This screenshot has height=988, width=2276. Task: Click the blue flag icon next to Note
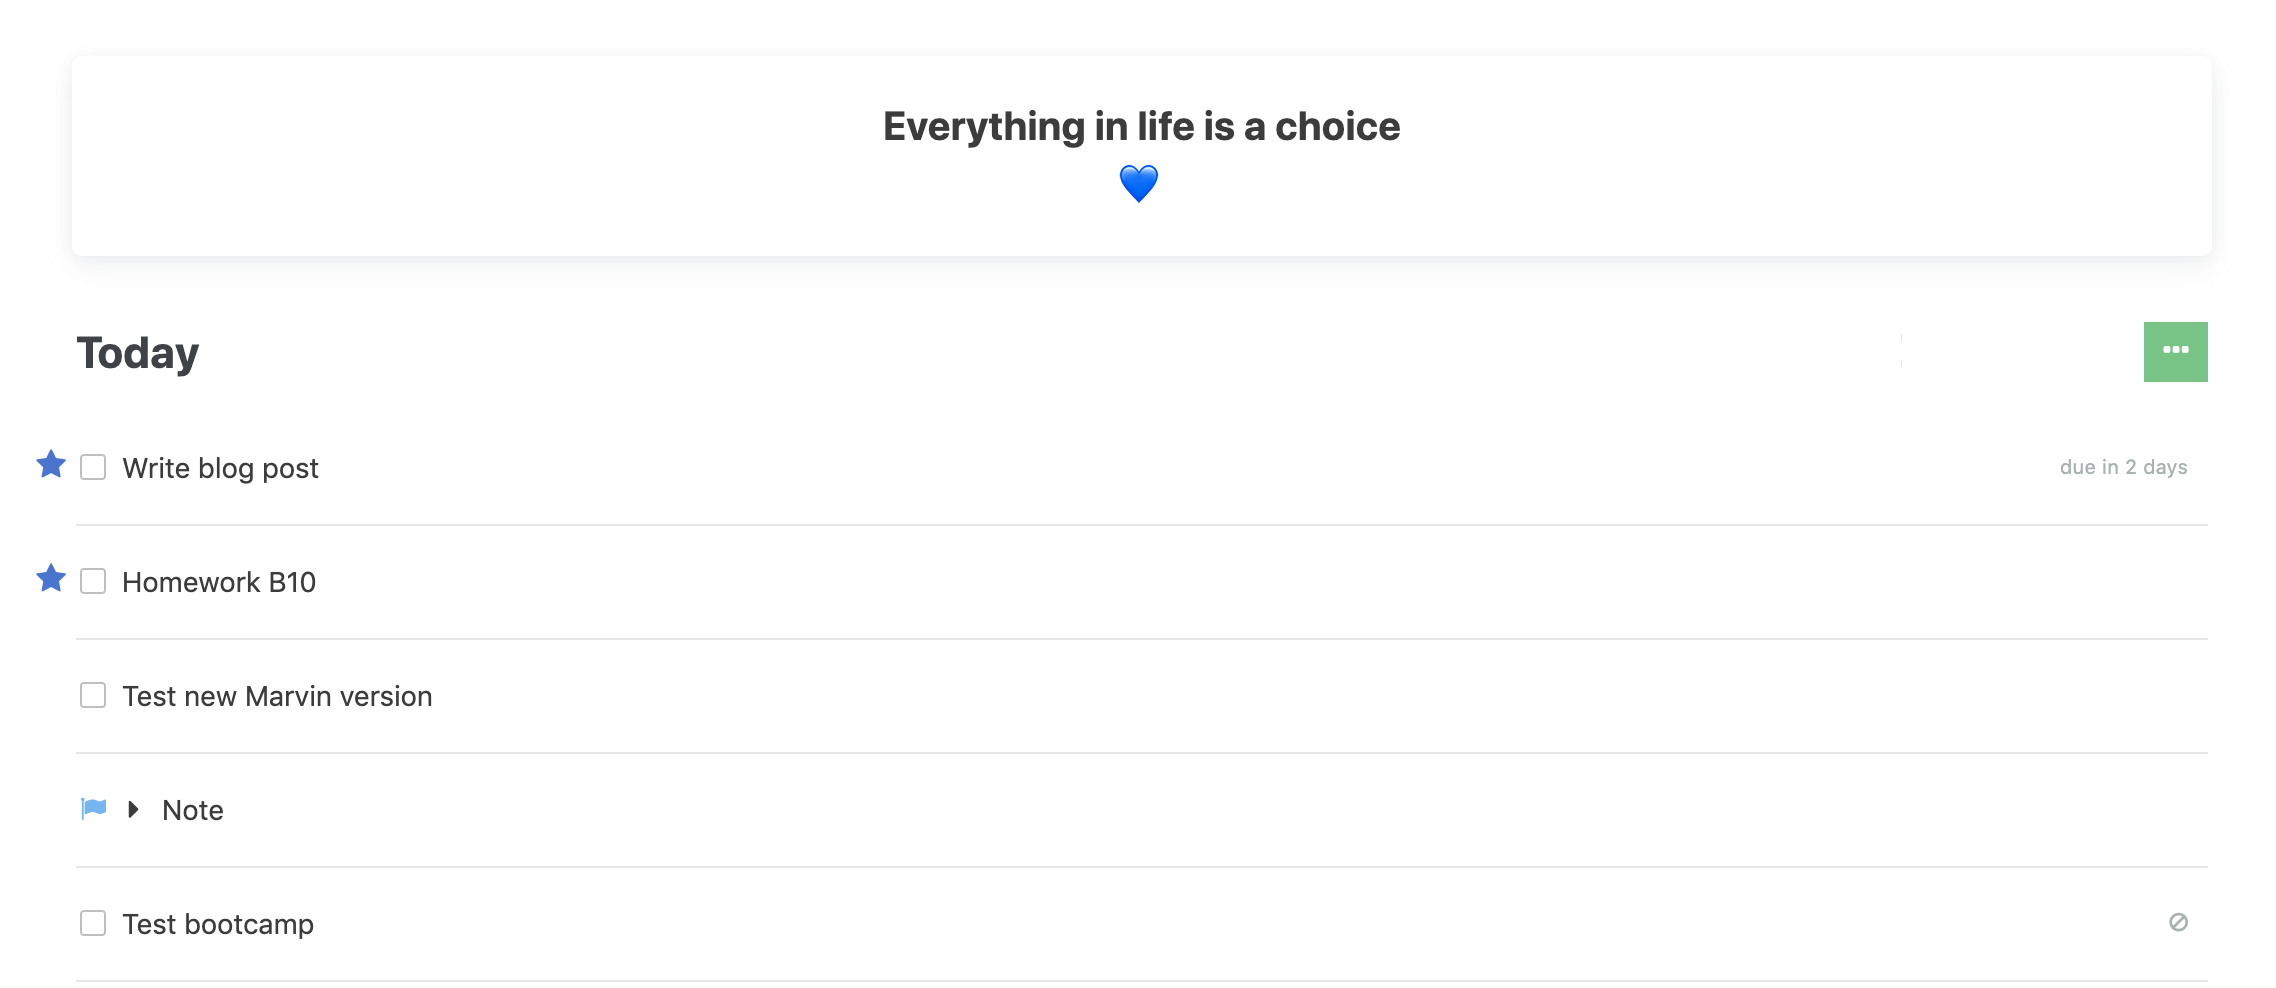tap(94, 808)
